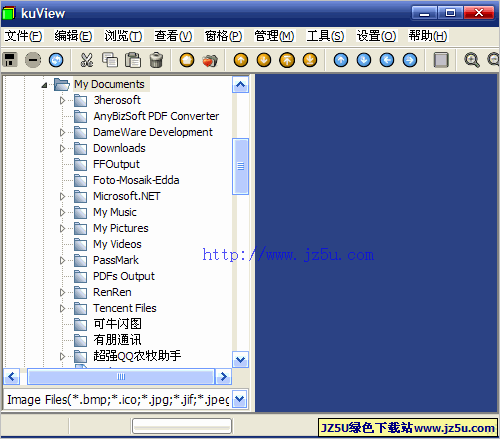Open the 设置(O) menu
The image size is (500, 439).
pos(376,36)
